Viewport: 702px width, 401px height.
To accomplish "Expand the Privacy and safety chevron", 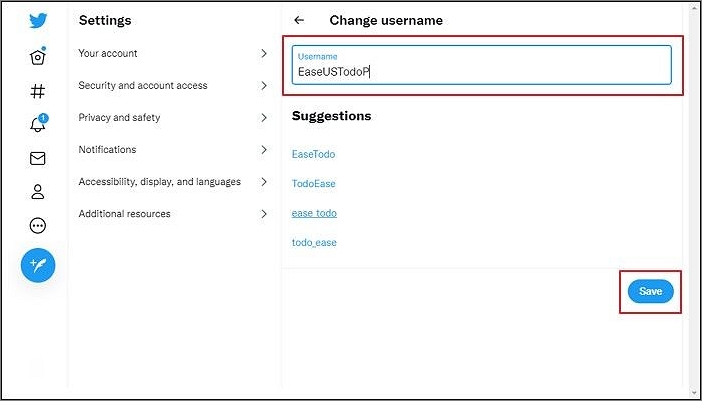I will click(x=264, y=118).
